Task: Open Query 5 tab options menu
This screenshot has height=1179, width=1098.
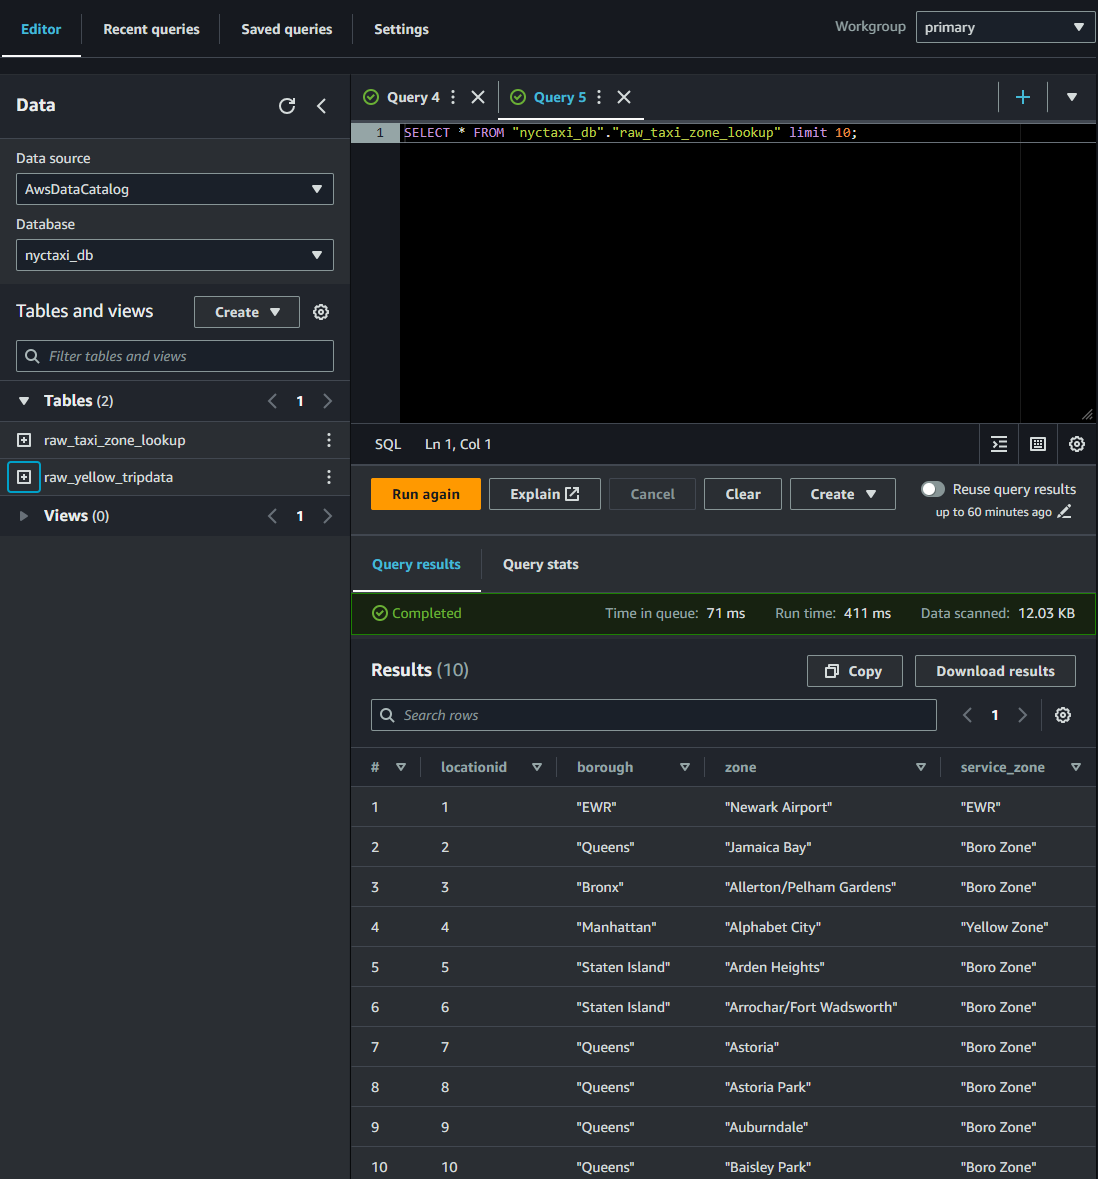Action: pos(599,97)
